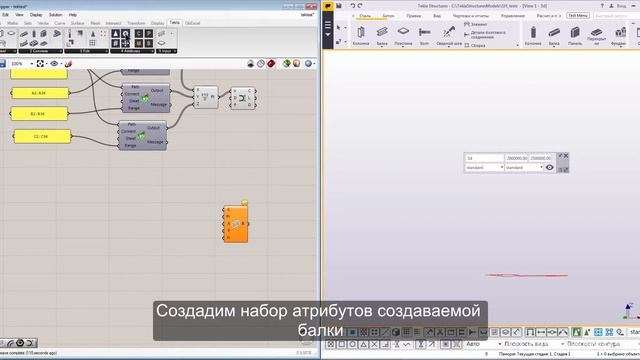Open the Управление ribbon tab in Tekla
This screenshot has width=640, height=360.
[513, 16]
